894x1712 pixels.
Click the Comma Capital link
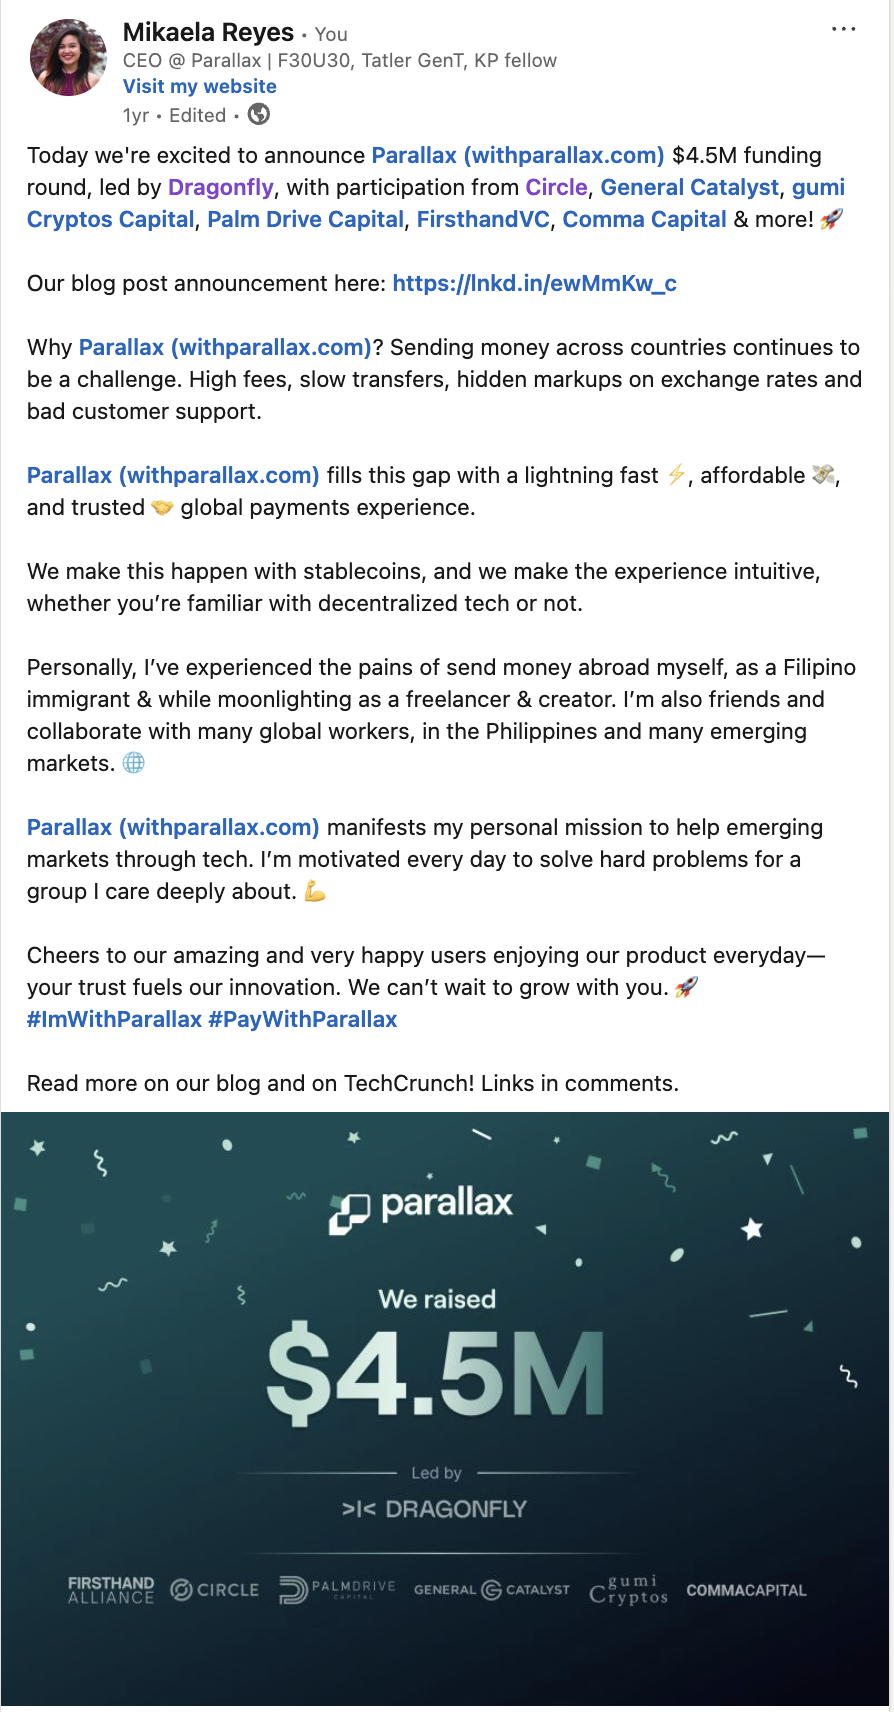pos(645,219)
